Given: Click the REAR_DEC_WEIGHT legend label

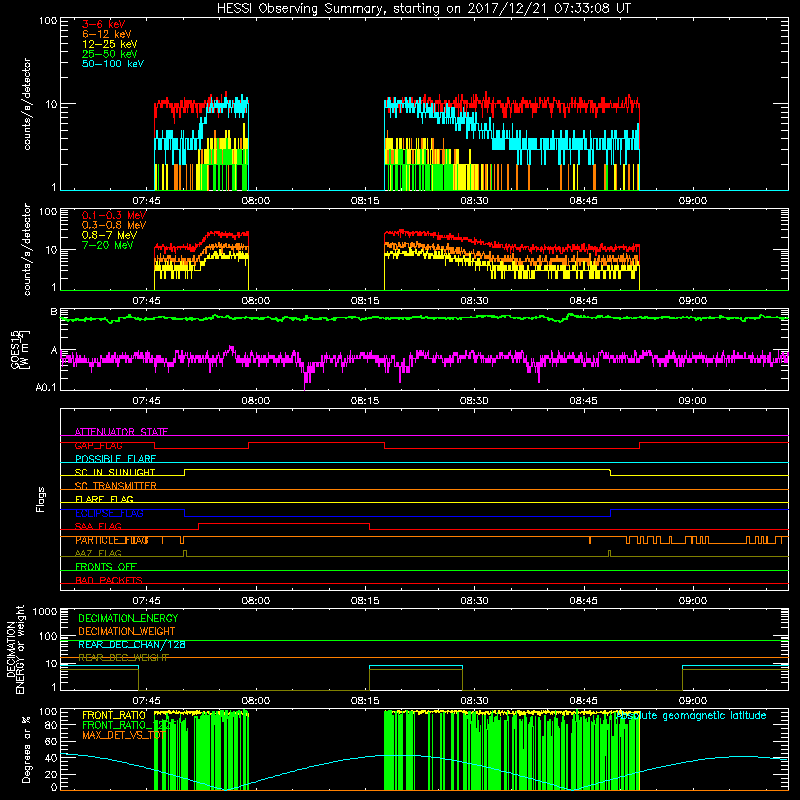Looking at the screenshot, I should pyautogui.click(x=123, y=658).
